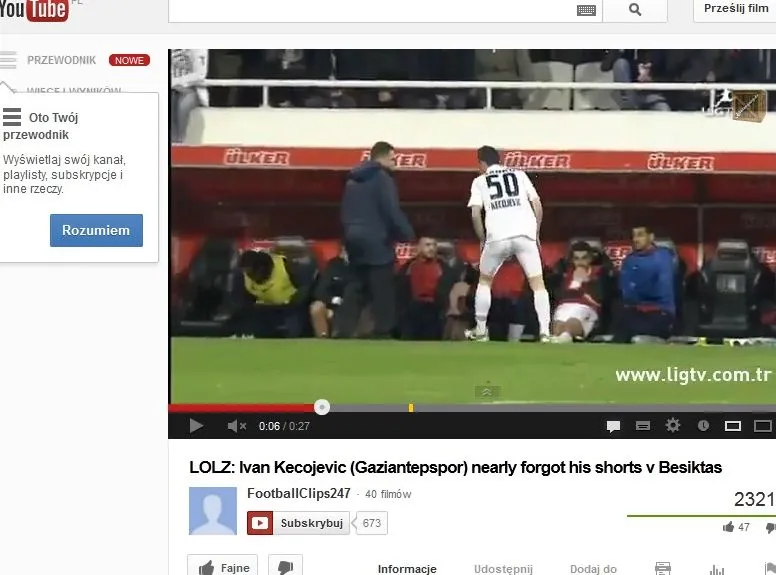The height and width of the screenshot is (575, 776).
Task: Open the Dodaj do menu
Action: click(x=593, y=569)
